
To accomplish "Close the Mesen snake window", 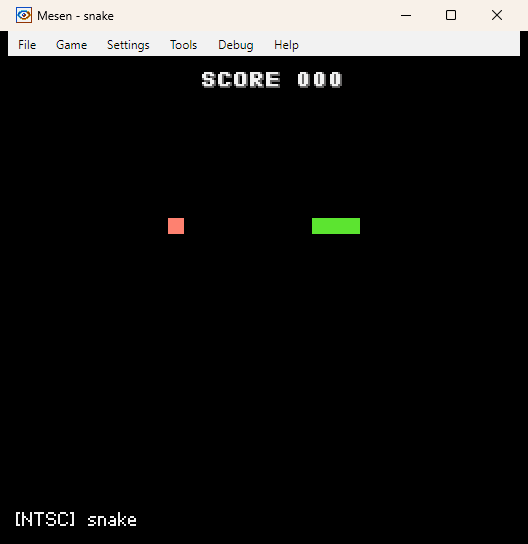I will click(x=497, y=15).
